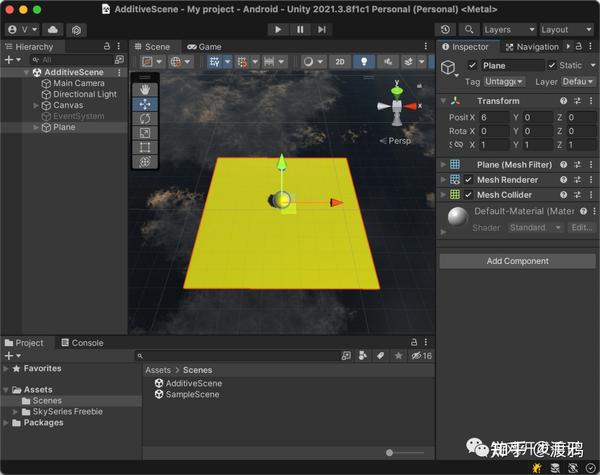
Task: Click the tool handle position icon
Action: [147, 62]
